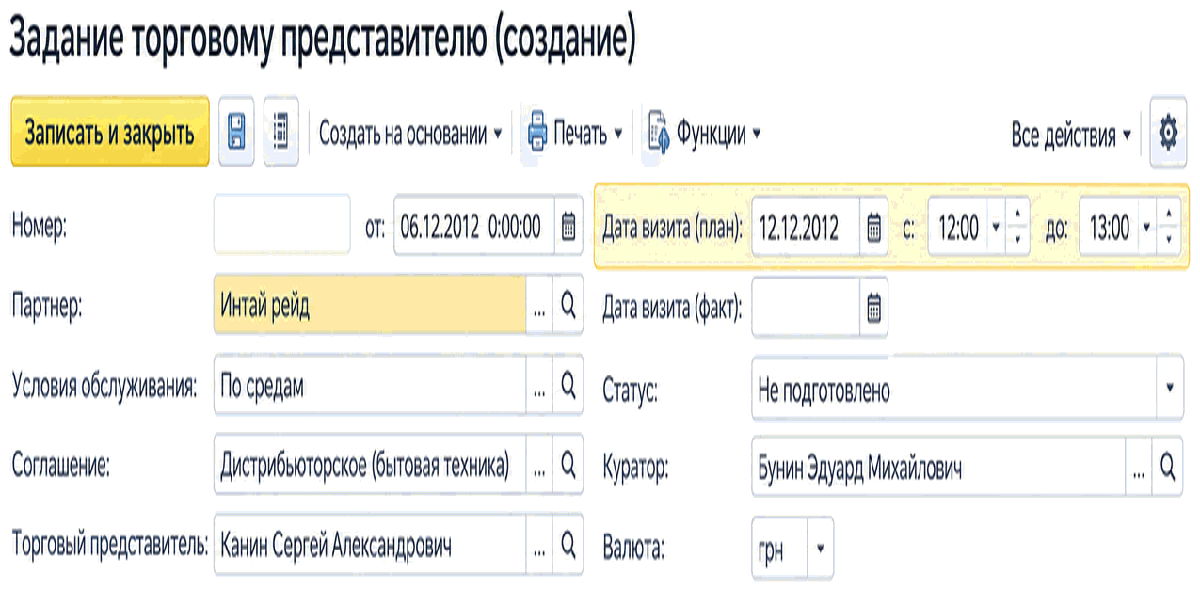Expand the start time 12:00 dropdown
The height and width of the screenshot is (590, 1200).
coord(995,227)
